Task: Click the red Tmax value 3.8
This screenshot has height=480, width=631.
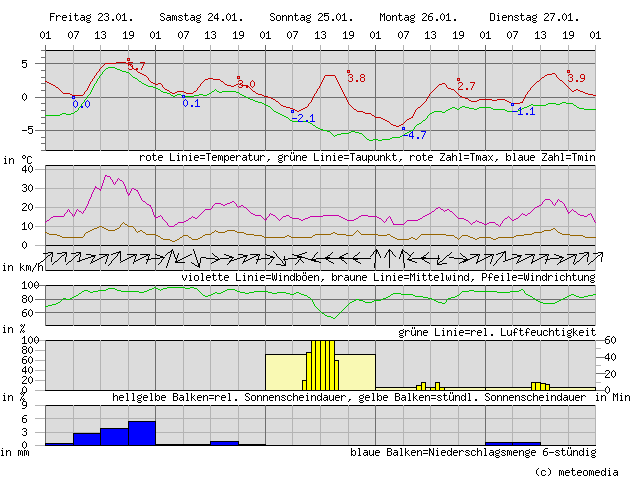Action: coord(356,78)
